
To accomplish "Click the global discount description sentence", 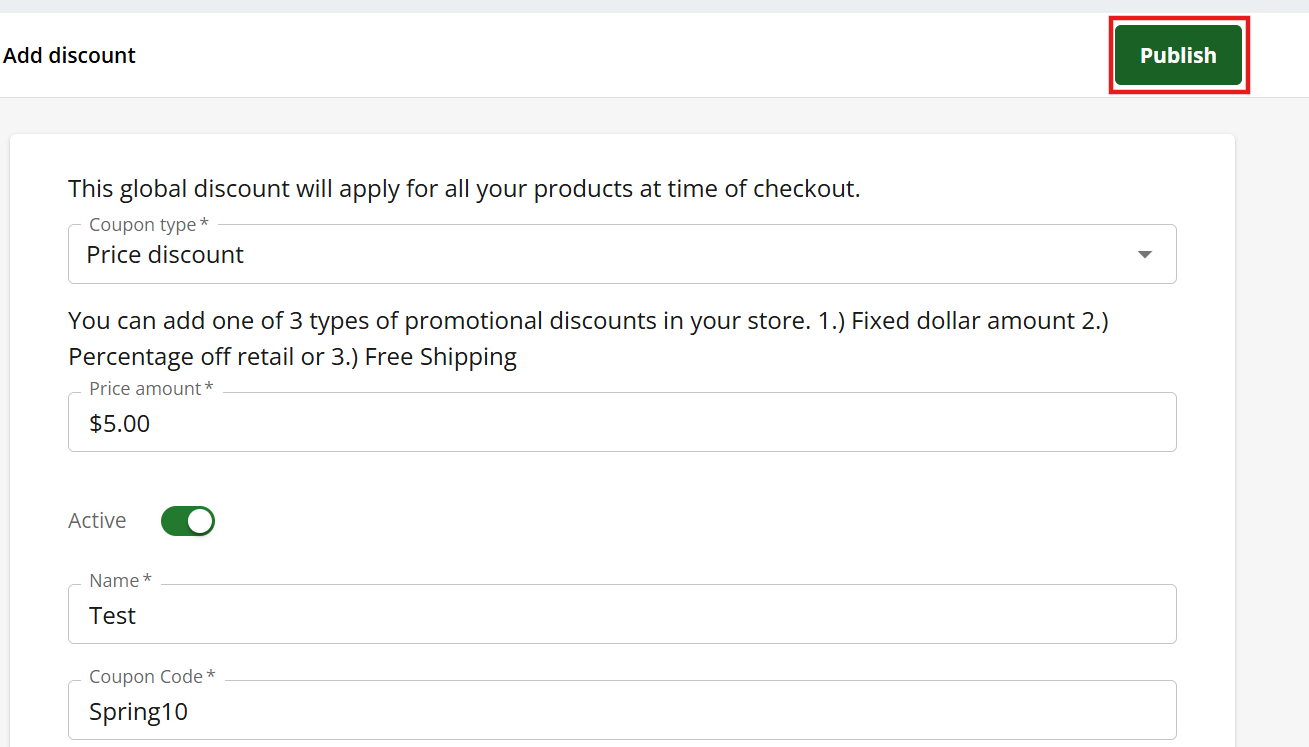I will point(464,188).
